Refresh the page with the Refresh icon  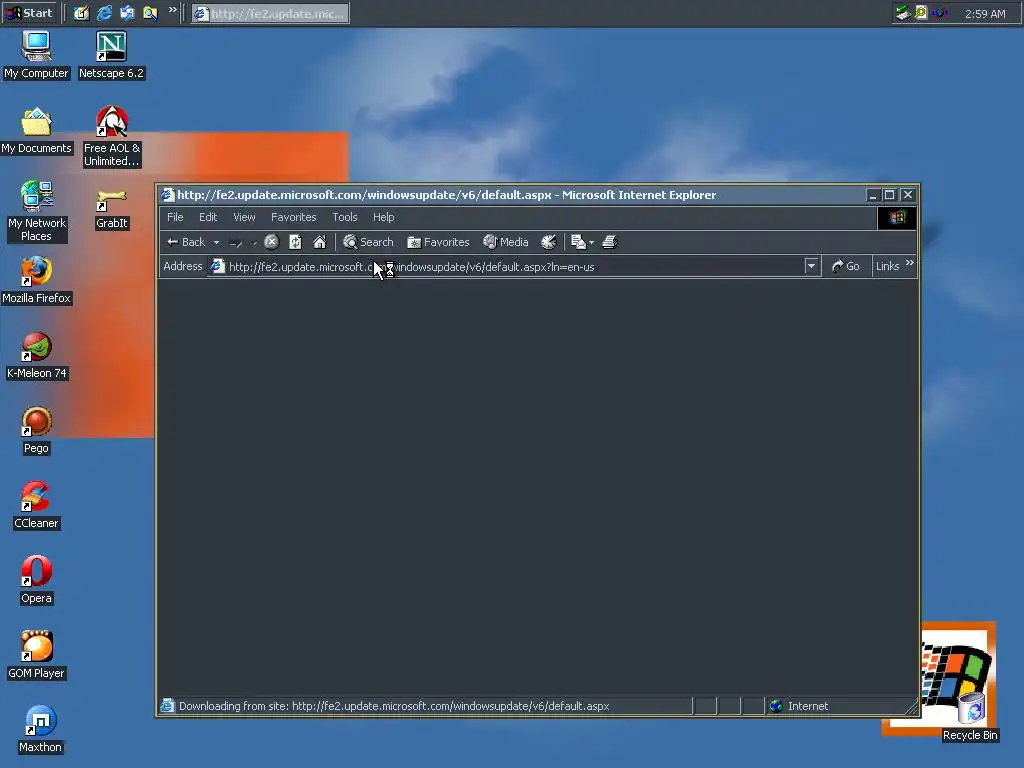(x=295, y=242)
